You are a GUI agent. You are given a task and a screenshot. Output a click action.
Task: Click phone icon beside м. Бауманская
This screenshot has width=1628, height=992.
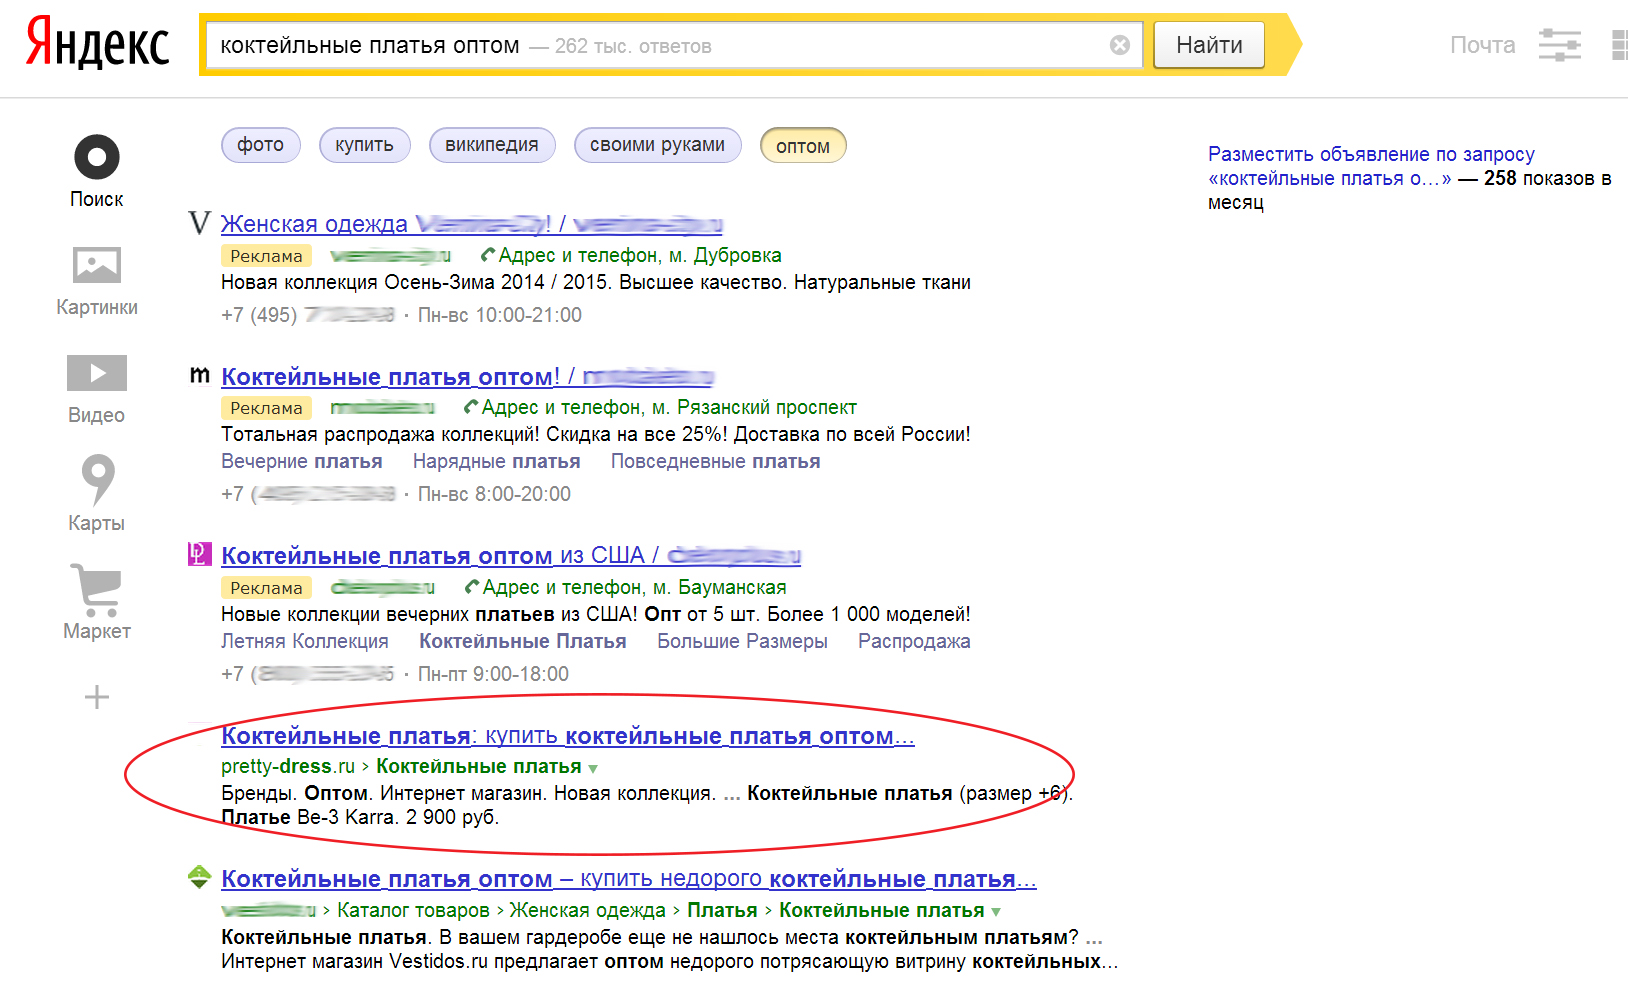point(471,587)
